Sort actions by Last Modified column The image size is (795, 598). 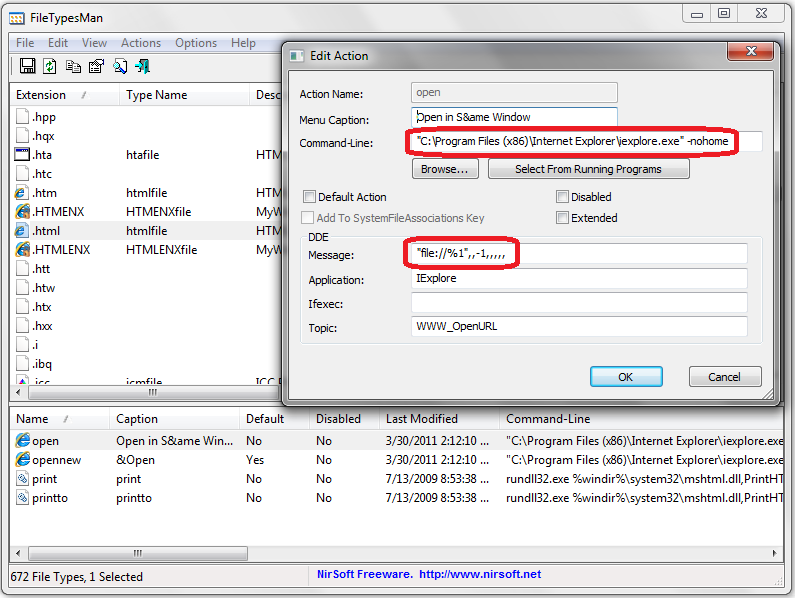[x=422, y=419]
